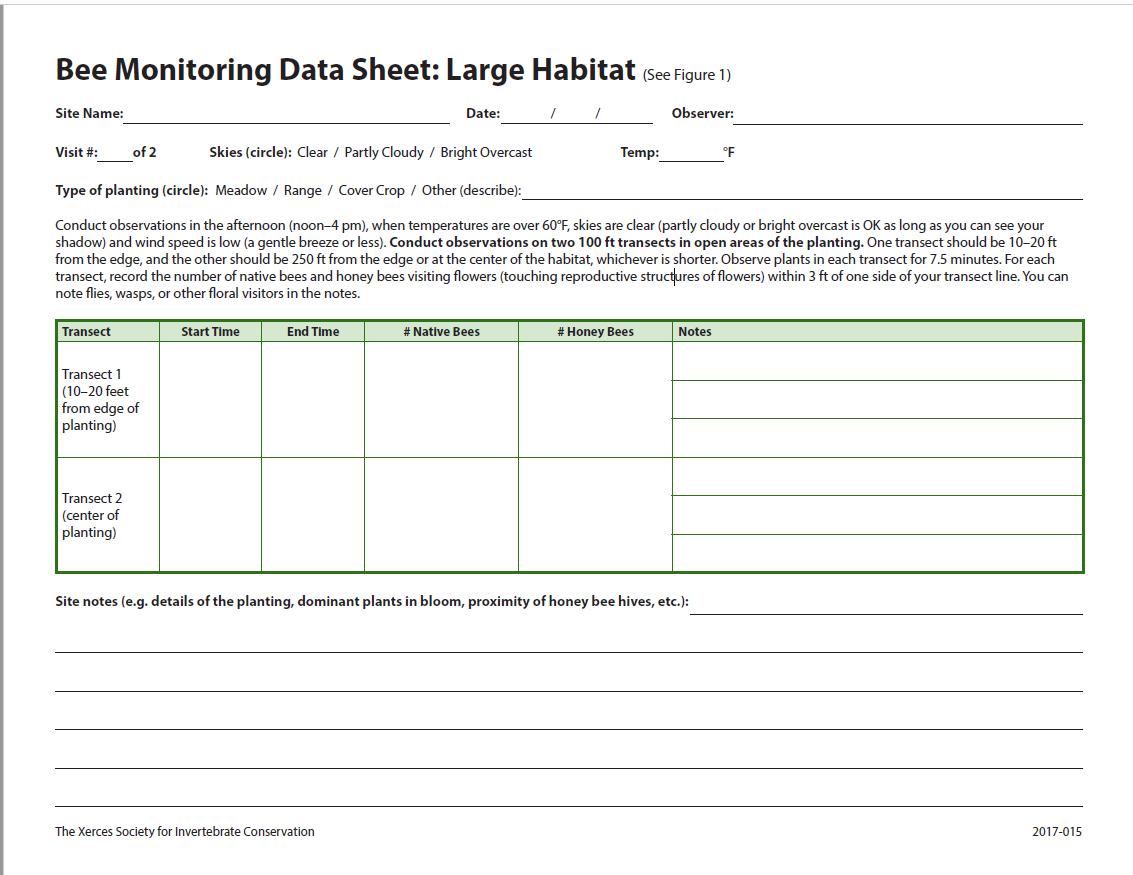Select 'Cover Crop' as type of planting

point(371,191)
